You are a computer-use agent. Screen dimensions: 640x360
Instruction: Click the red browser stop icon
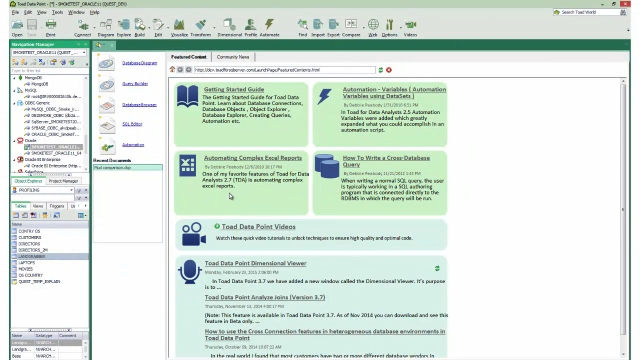[389, 70]
